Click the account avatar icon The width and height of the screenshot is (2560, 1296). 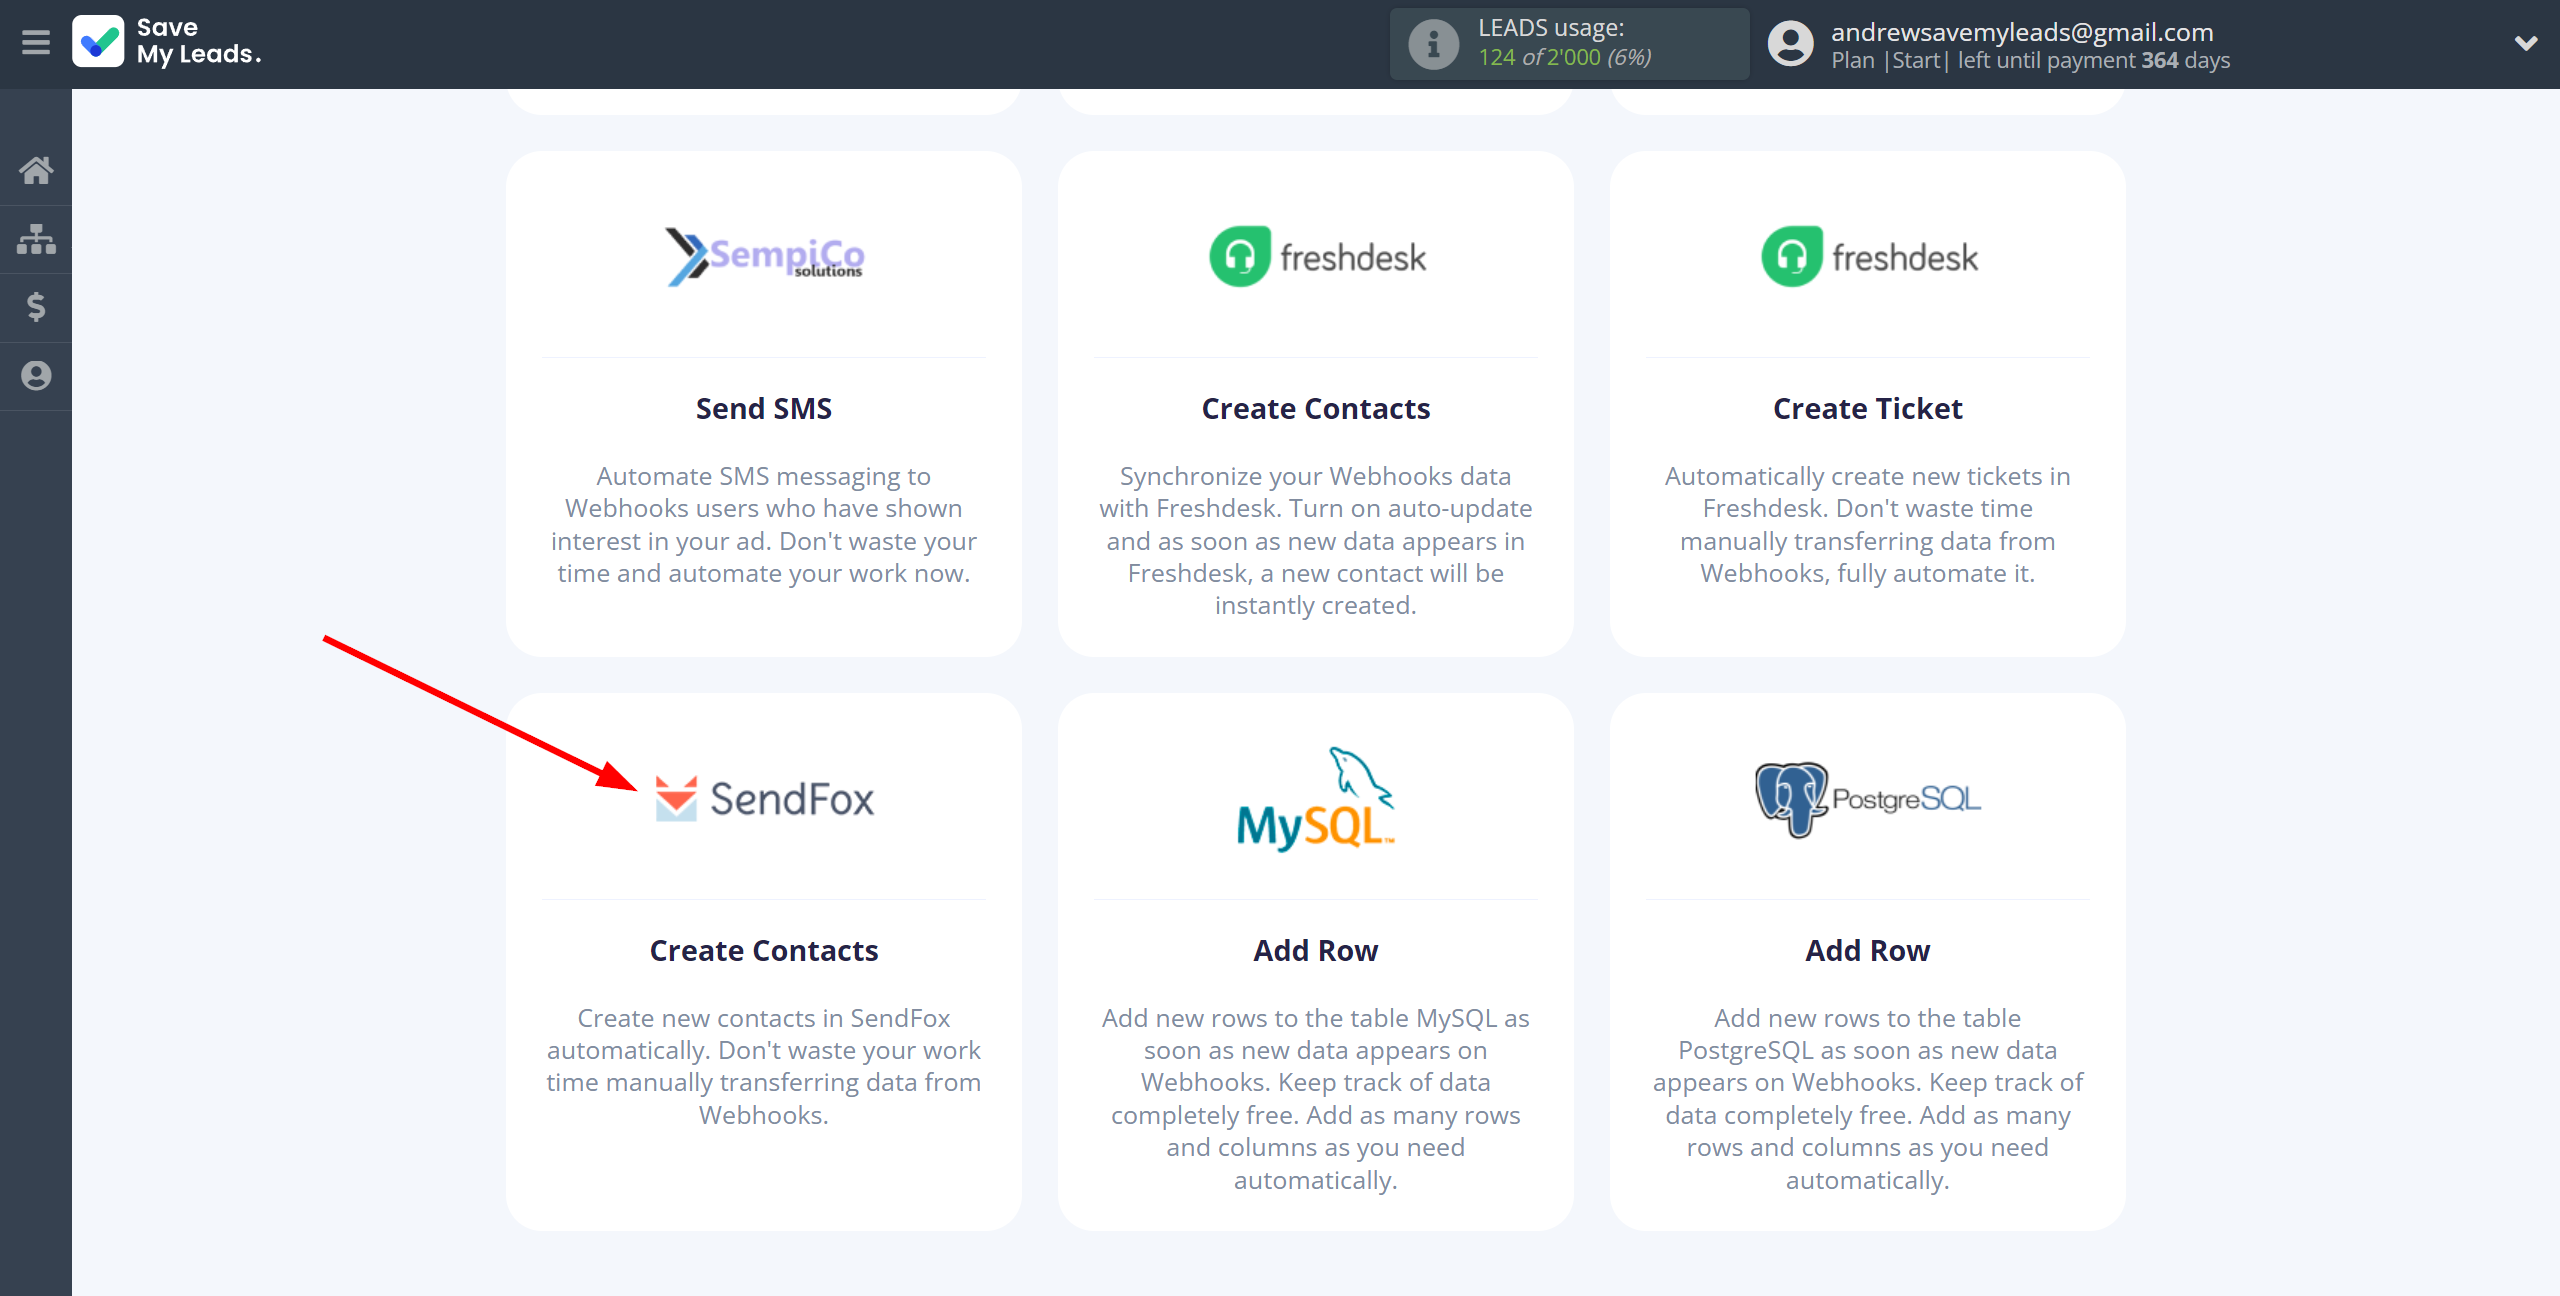click(x=1790, y=44)
